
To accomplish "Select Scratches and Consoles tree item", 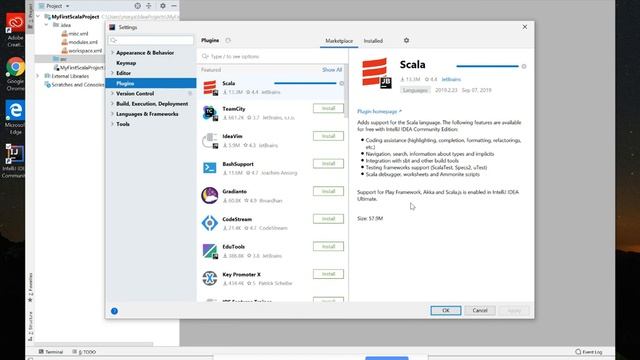I will tap(74, 85).
